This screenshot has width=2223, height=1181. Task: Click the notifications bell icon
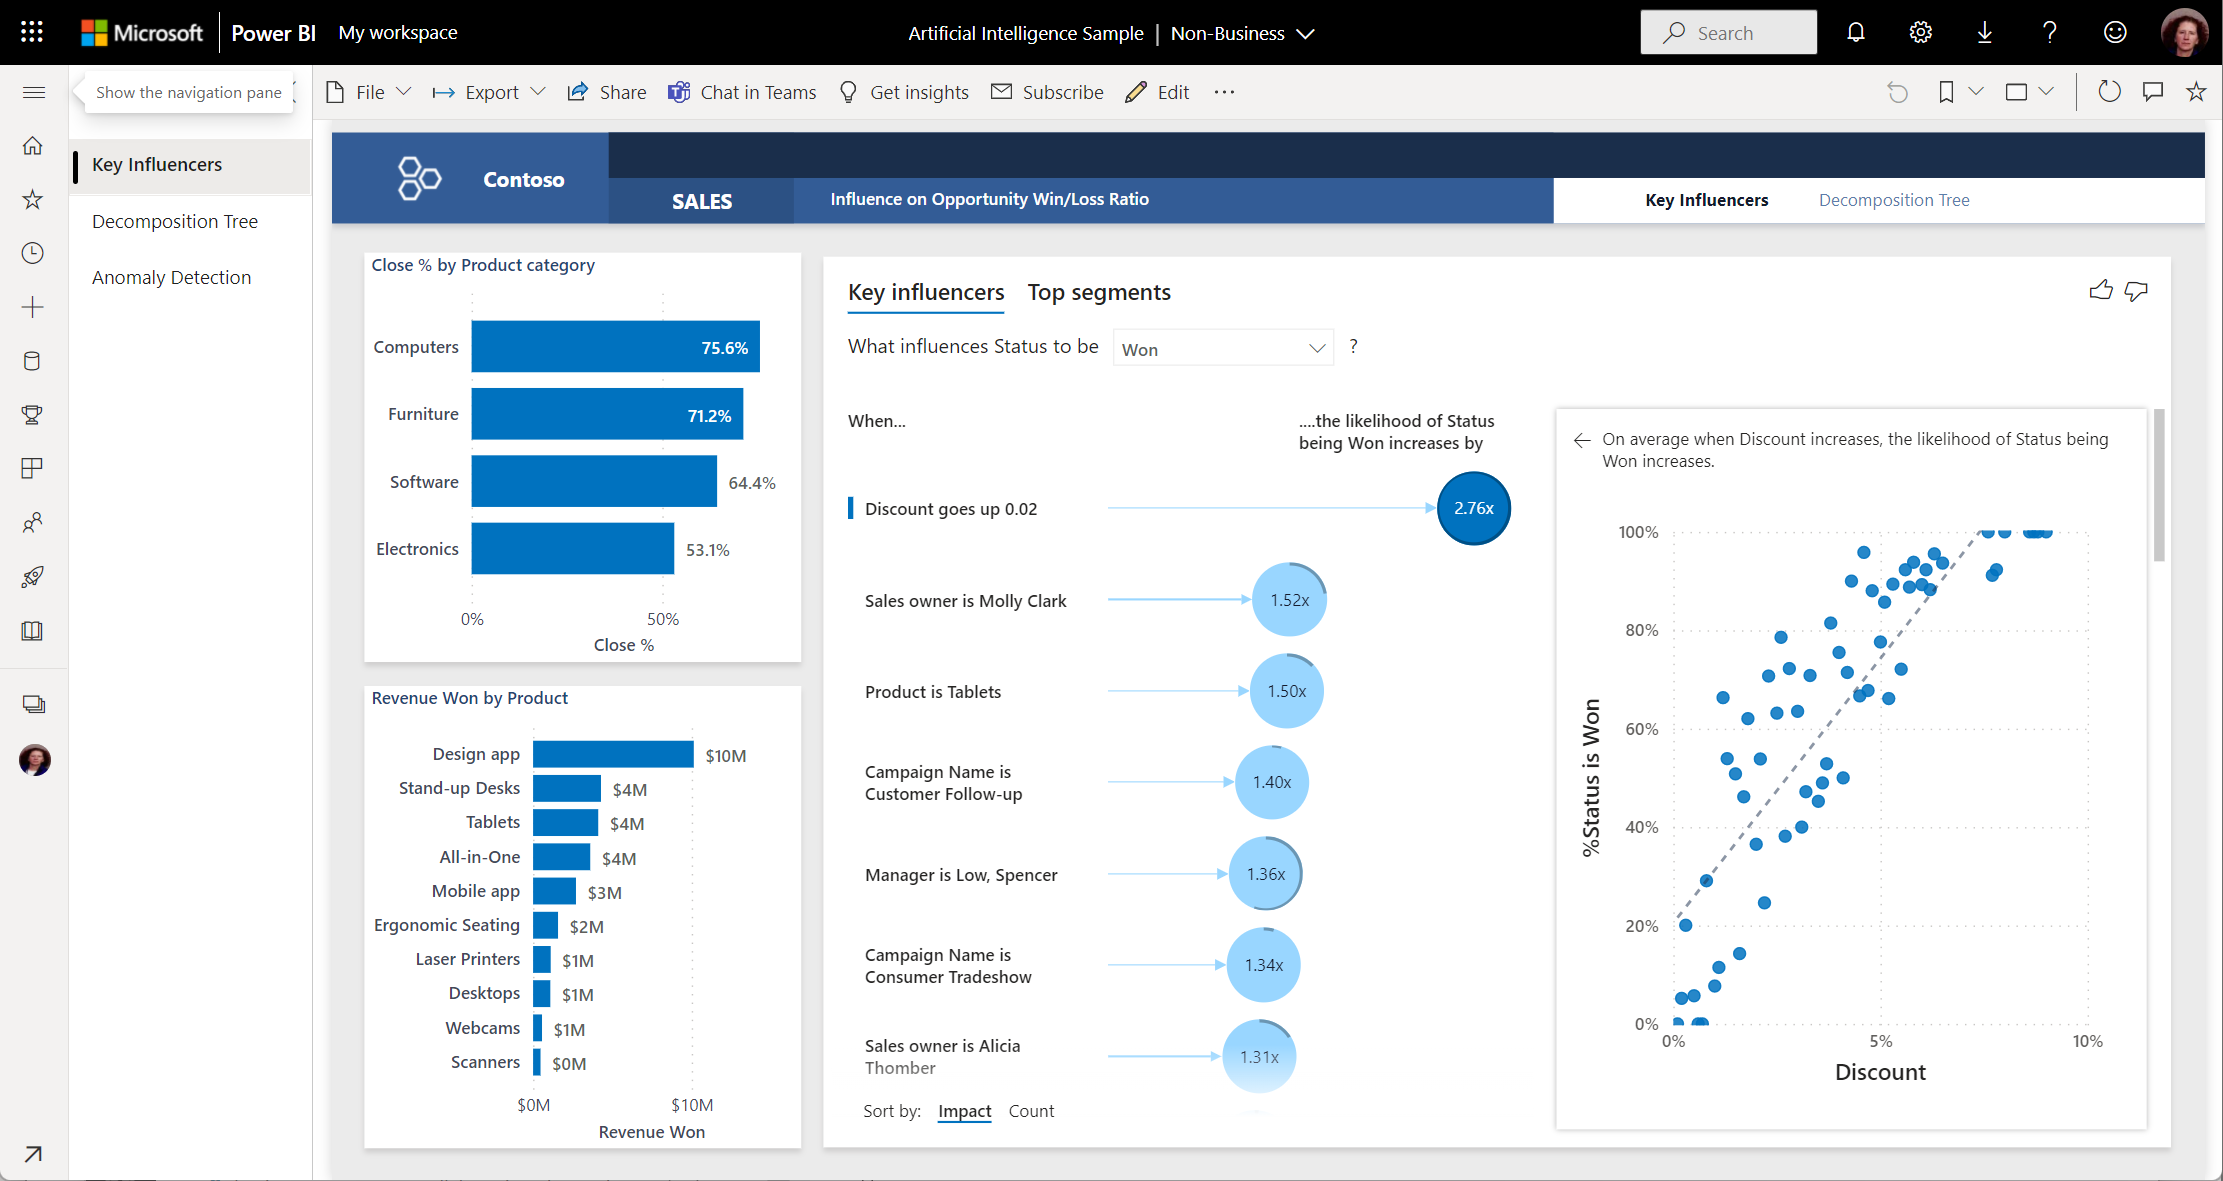click(x=1856, y=32)
